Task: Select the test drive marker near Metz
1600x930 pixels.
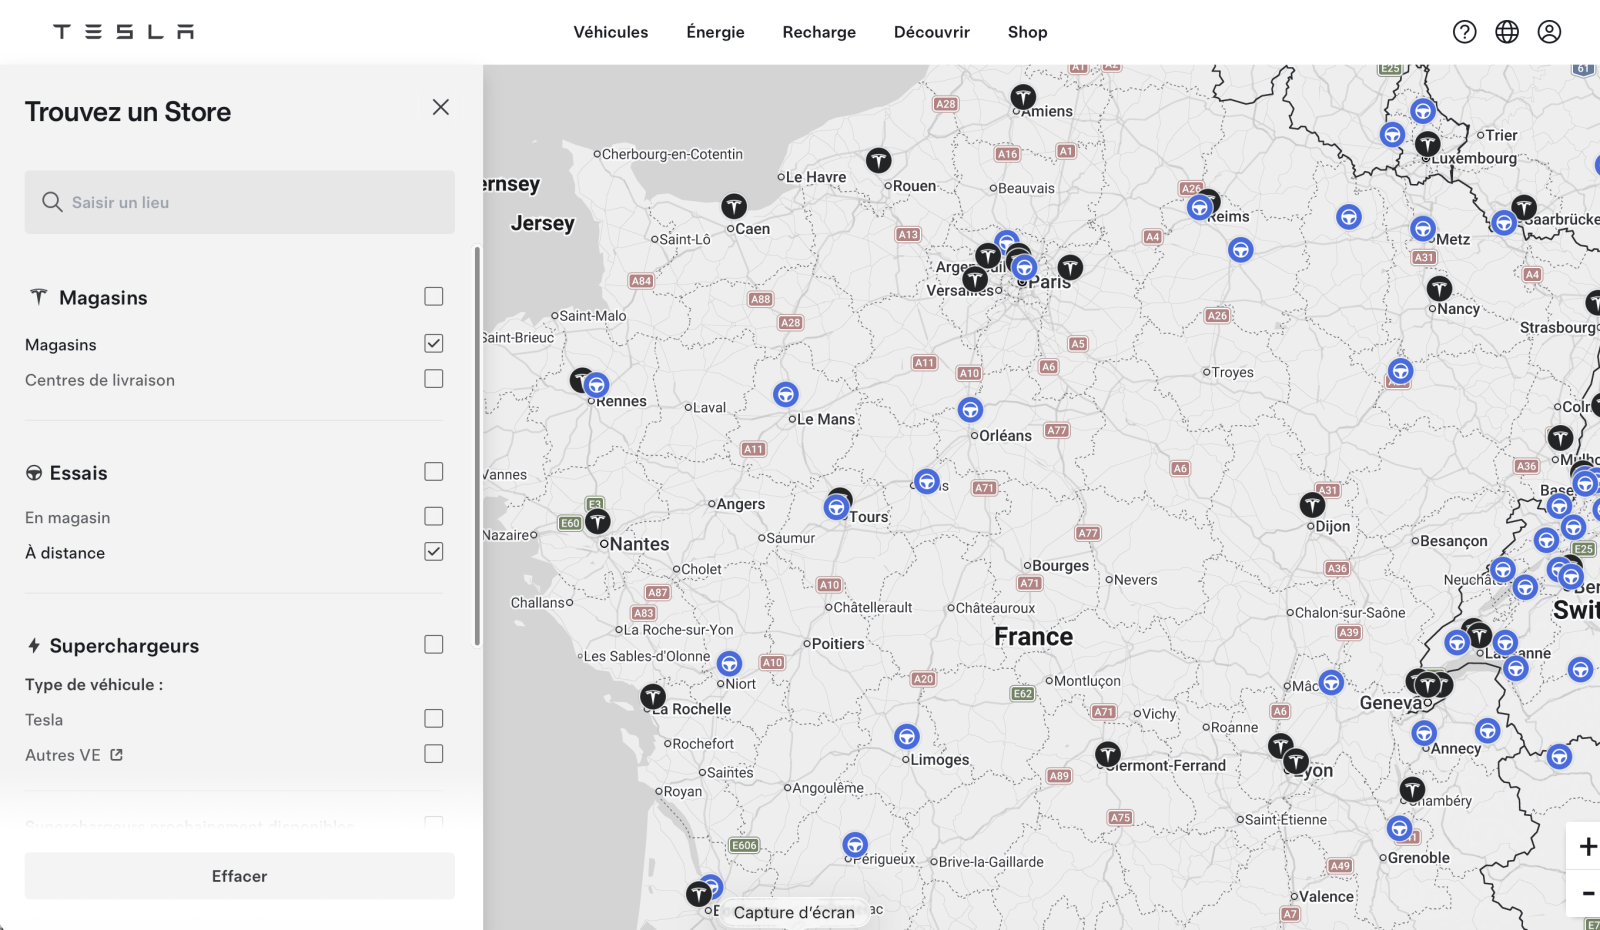Action: (1423, 228)
